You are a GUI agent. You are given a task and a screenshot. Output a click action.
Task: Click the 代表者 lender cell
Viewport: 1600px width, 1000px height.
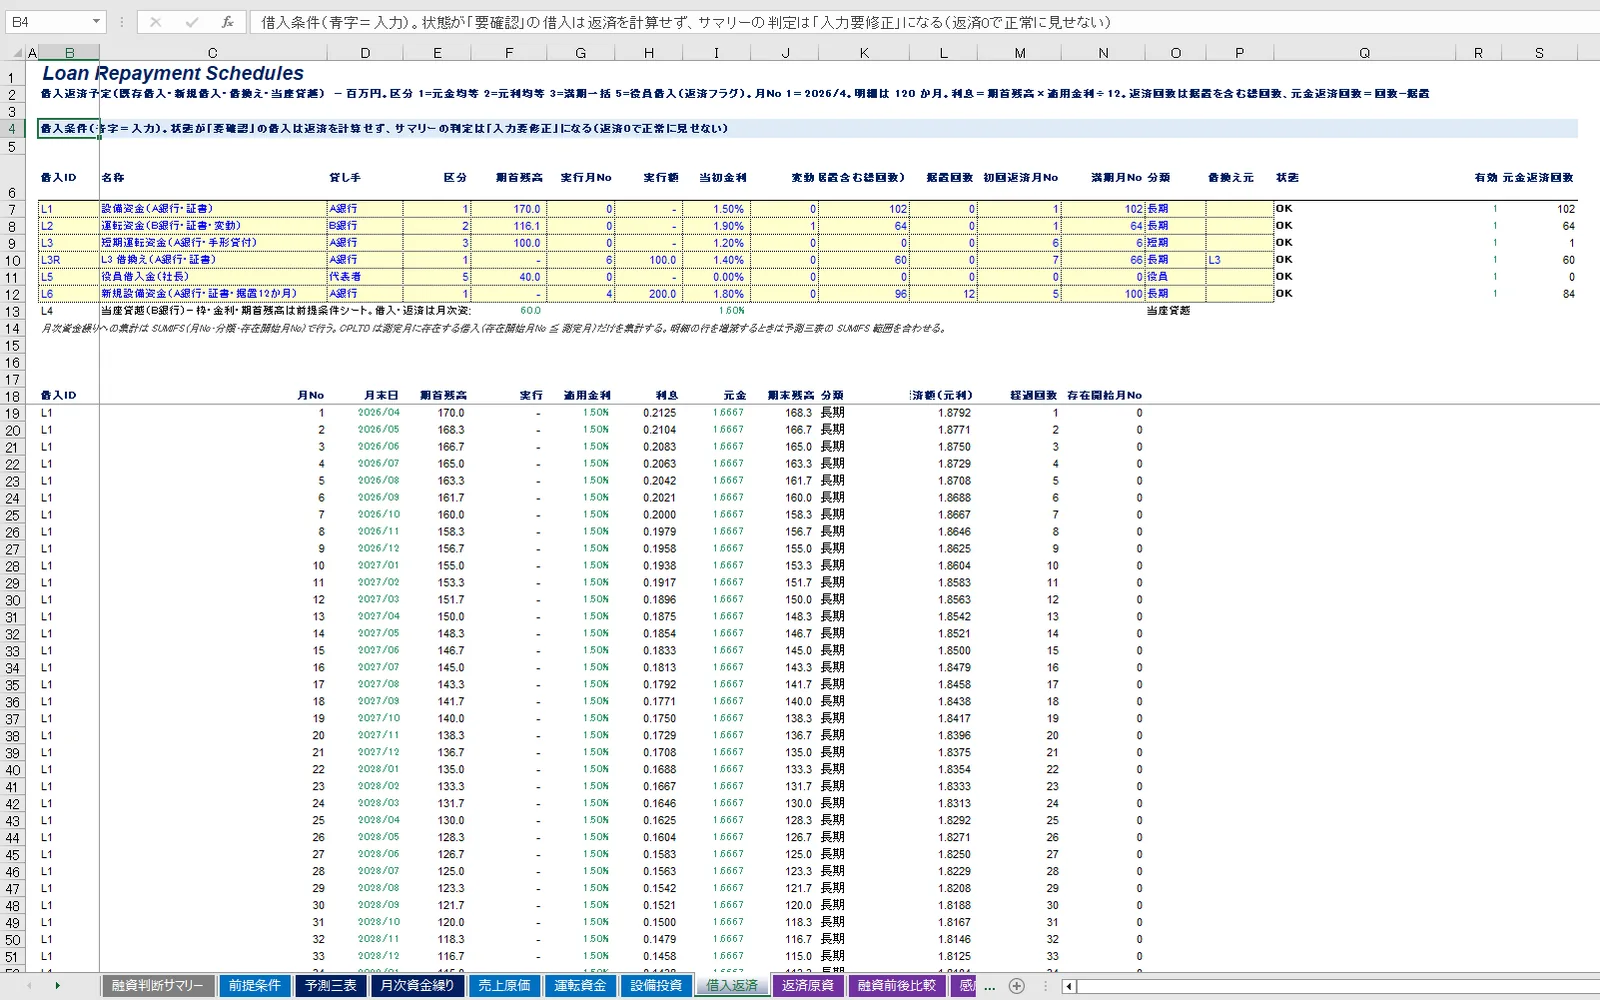tap(365, 277)
